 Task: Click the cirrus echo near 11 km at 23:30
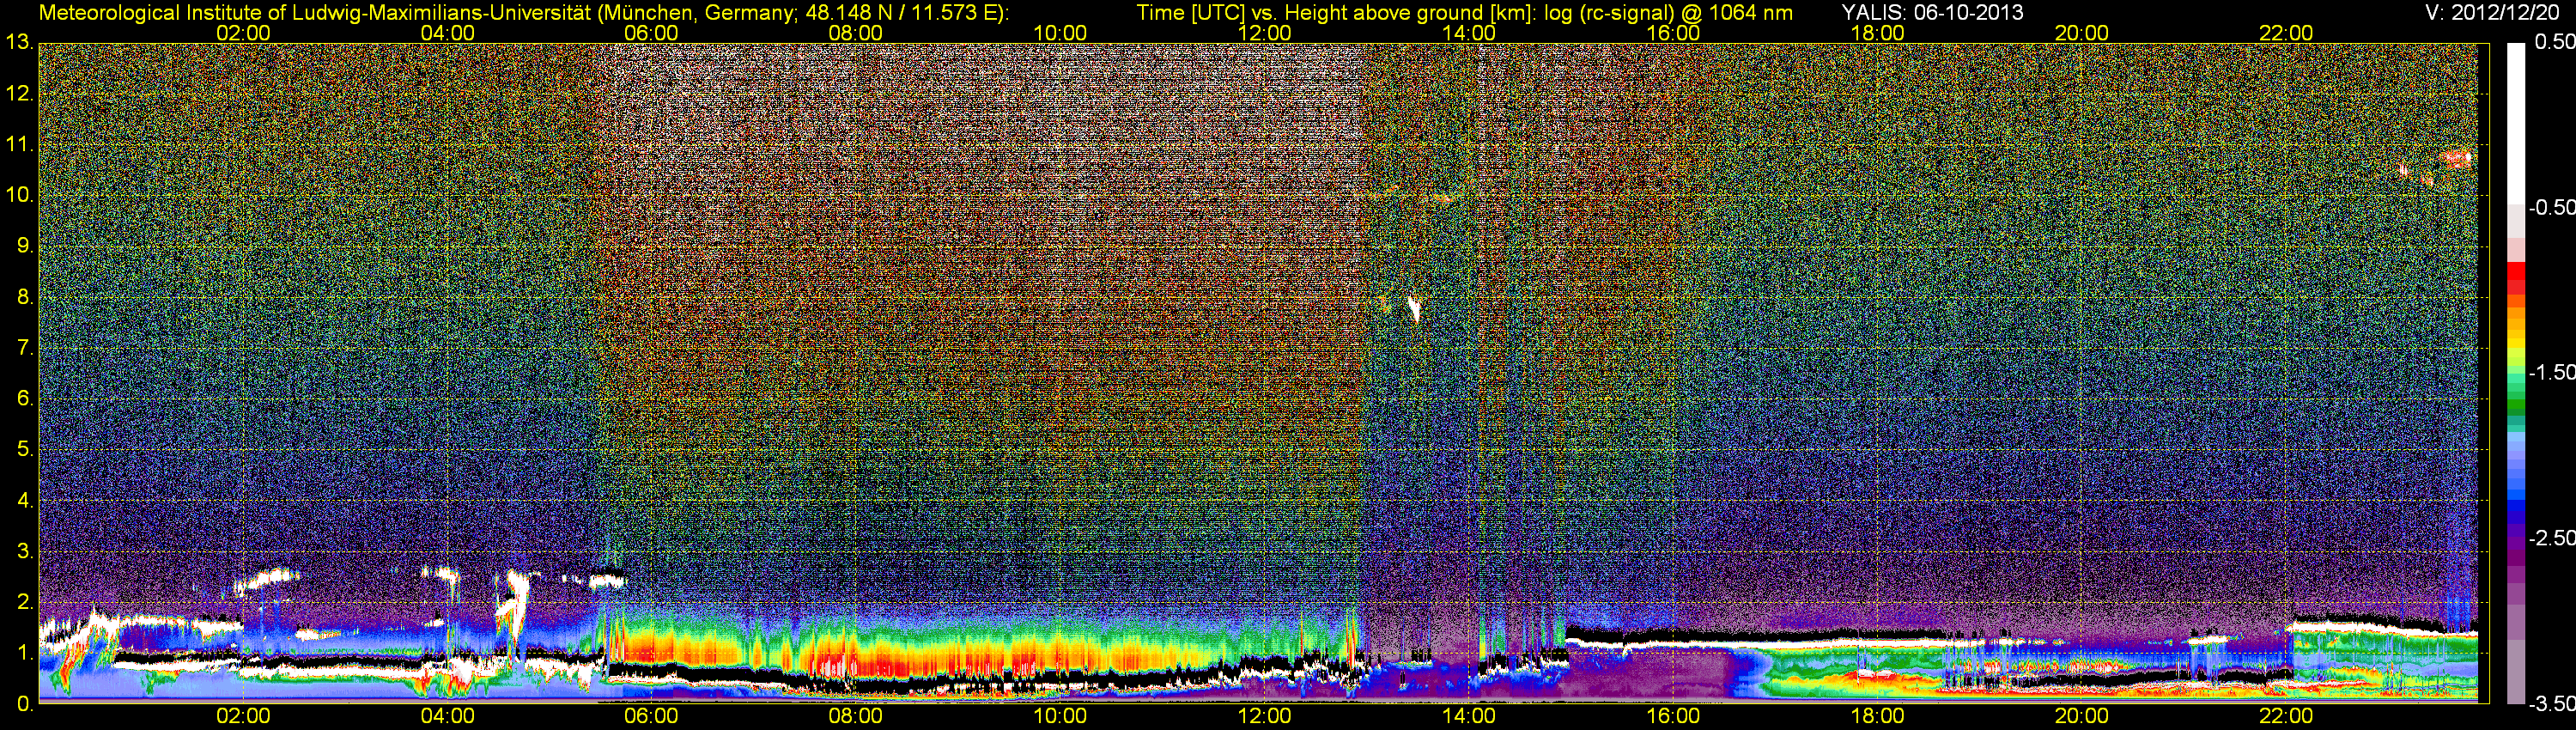[2456, 158]
